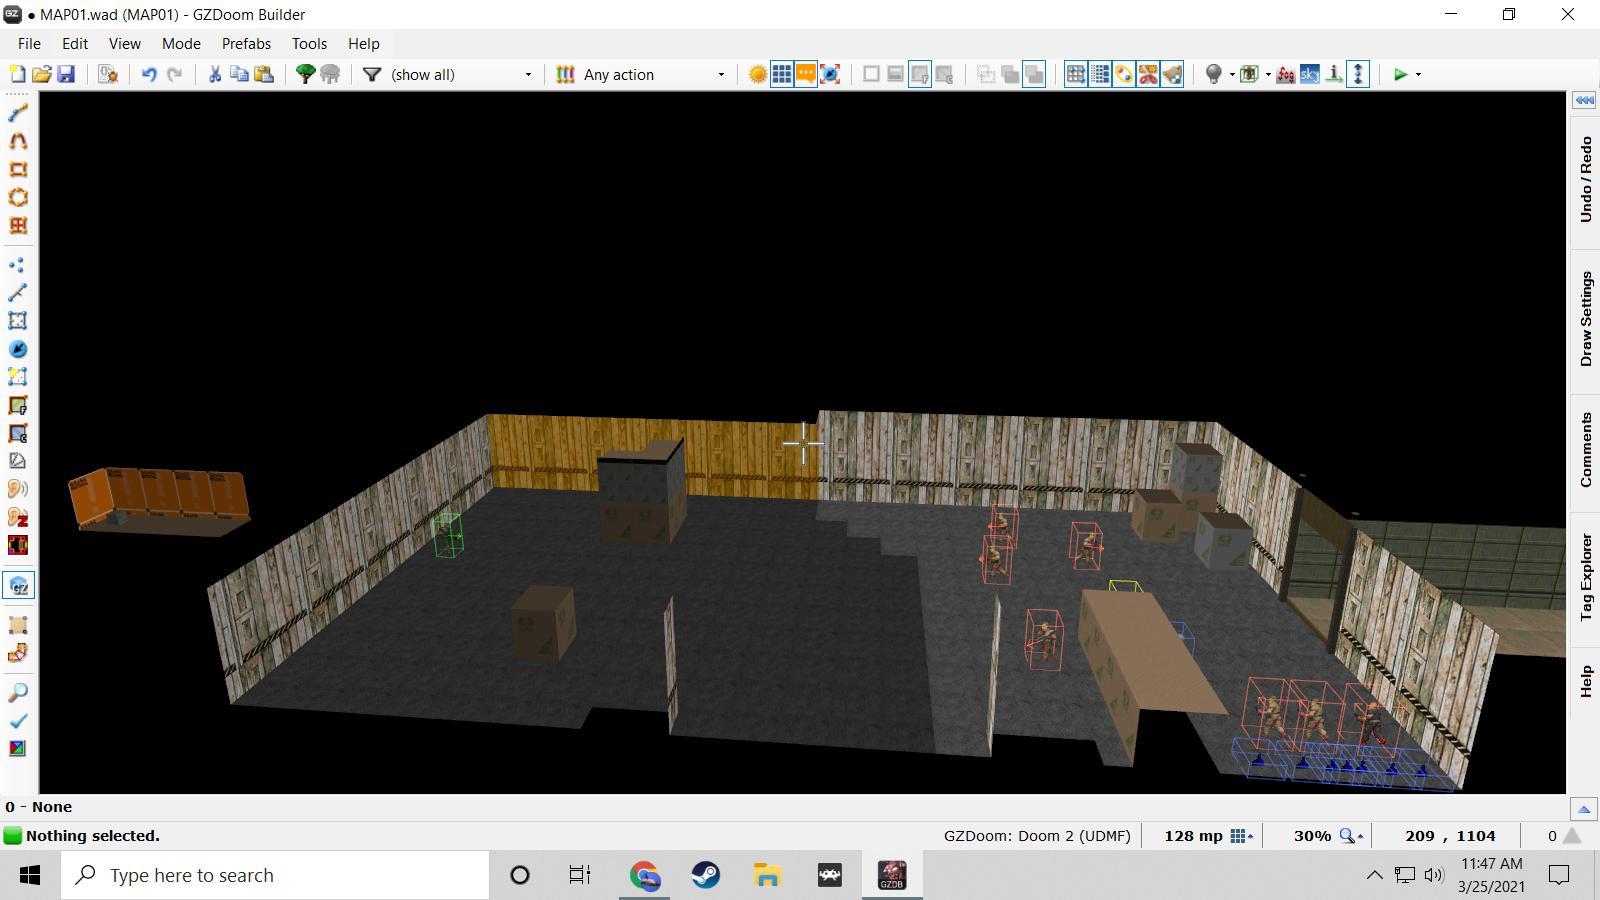Select the Draw Lines tool in left sidebar
This screenshot has width=1600, height=900.
click(18, 113)
